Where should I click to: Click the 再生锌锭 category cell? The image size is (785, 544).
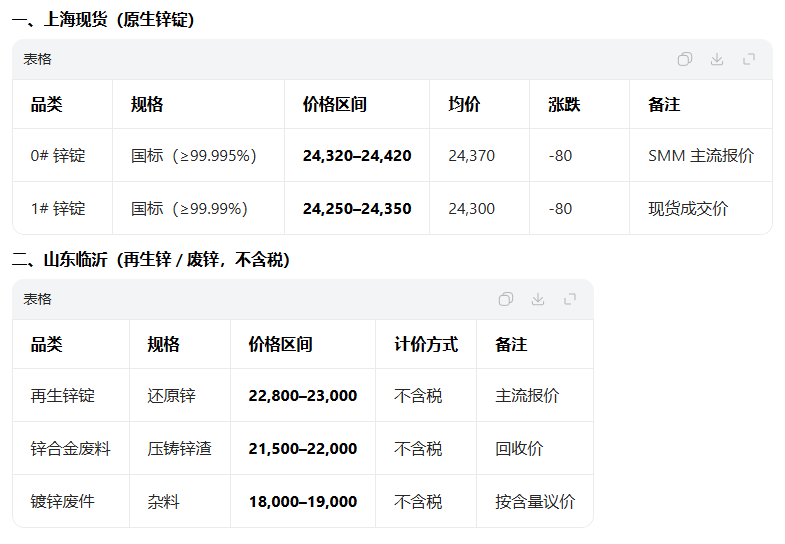click(62, 396)
